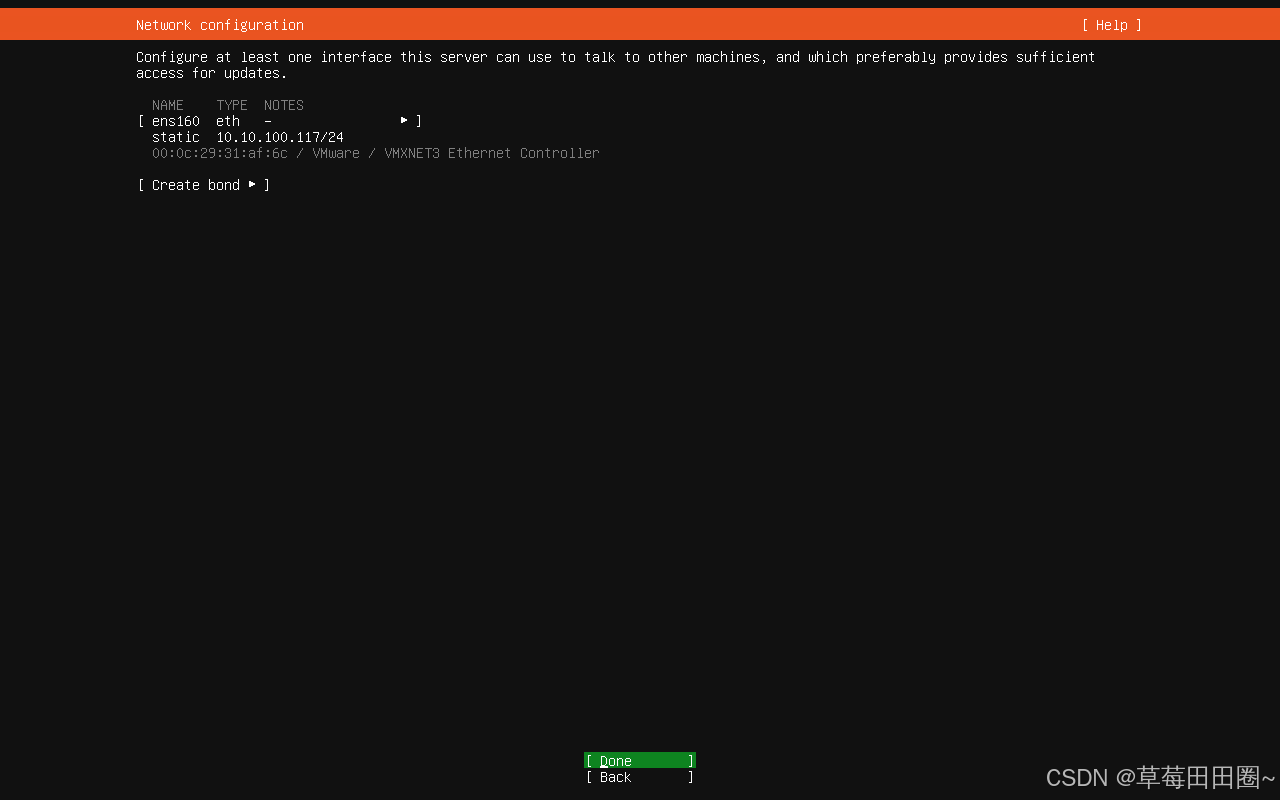This screenshot has height=800, width=1280.
Task: Click the VMXNET3 Ethernet Controller text
Action: 491,153
